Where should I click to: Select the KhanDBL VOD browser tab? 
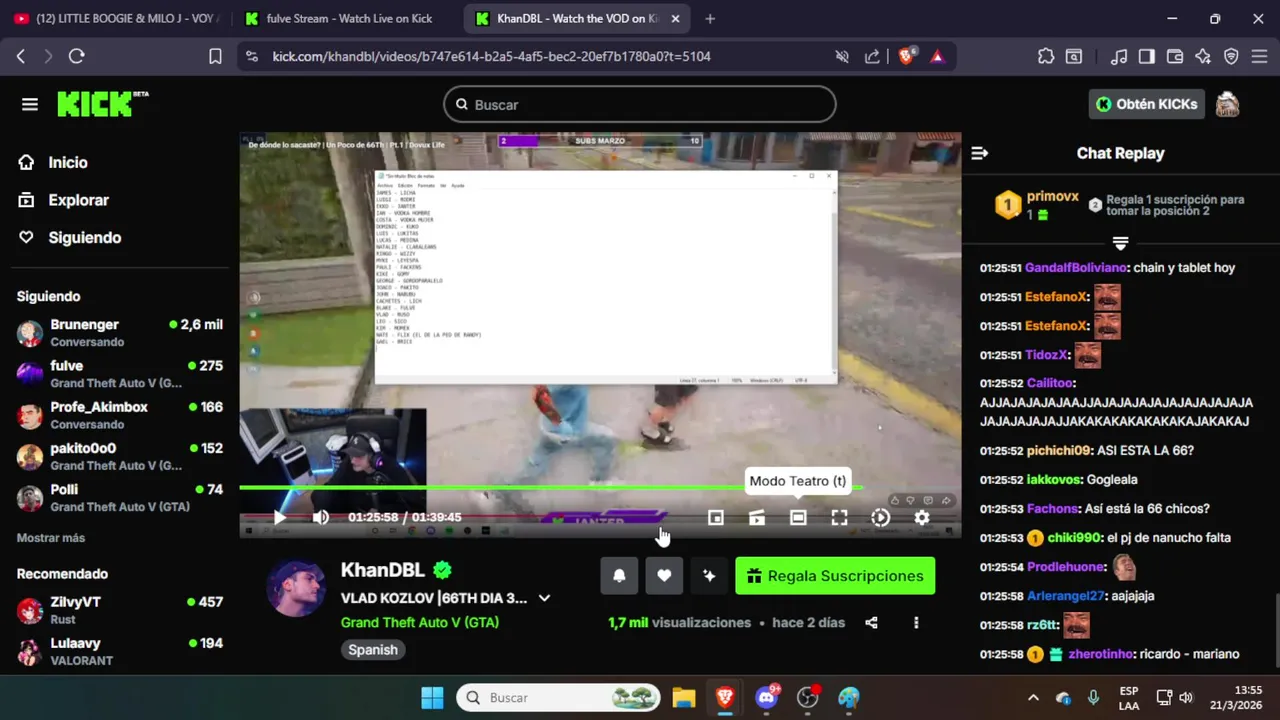point(578,18)
